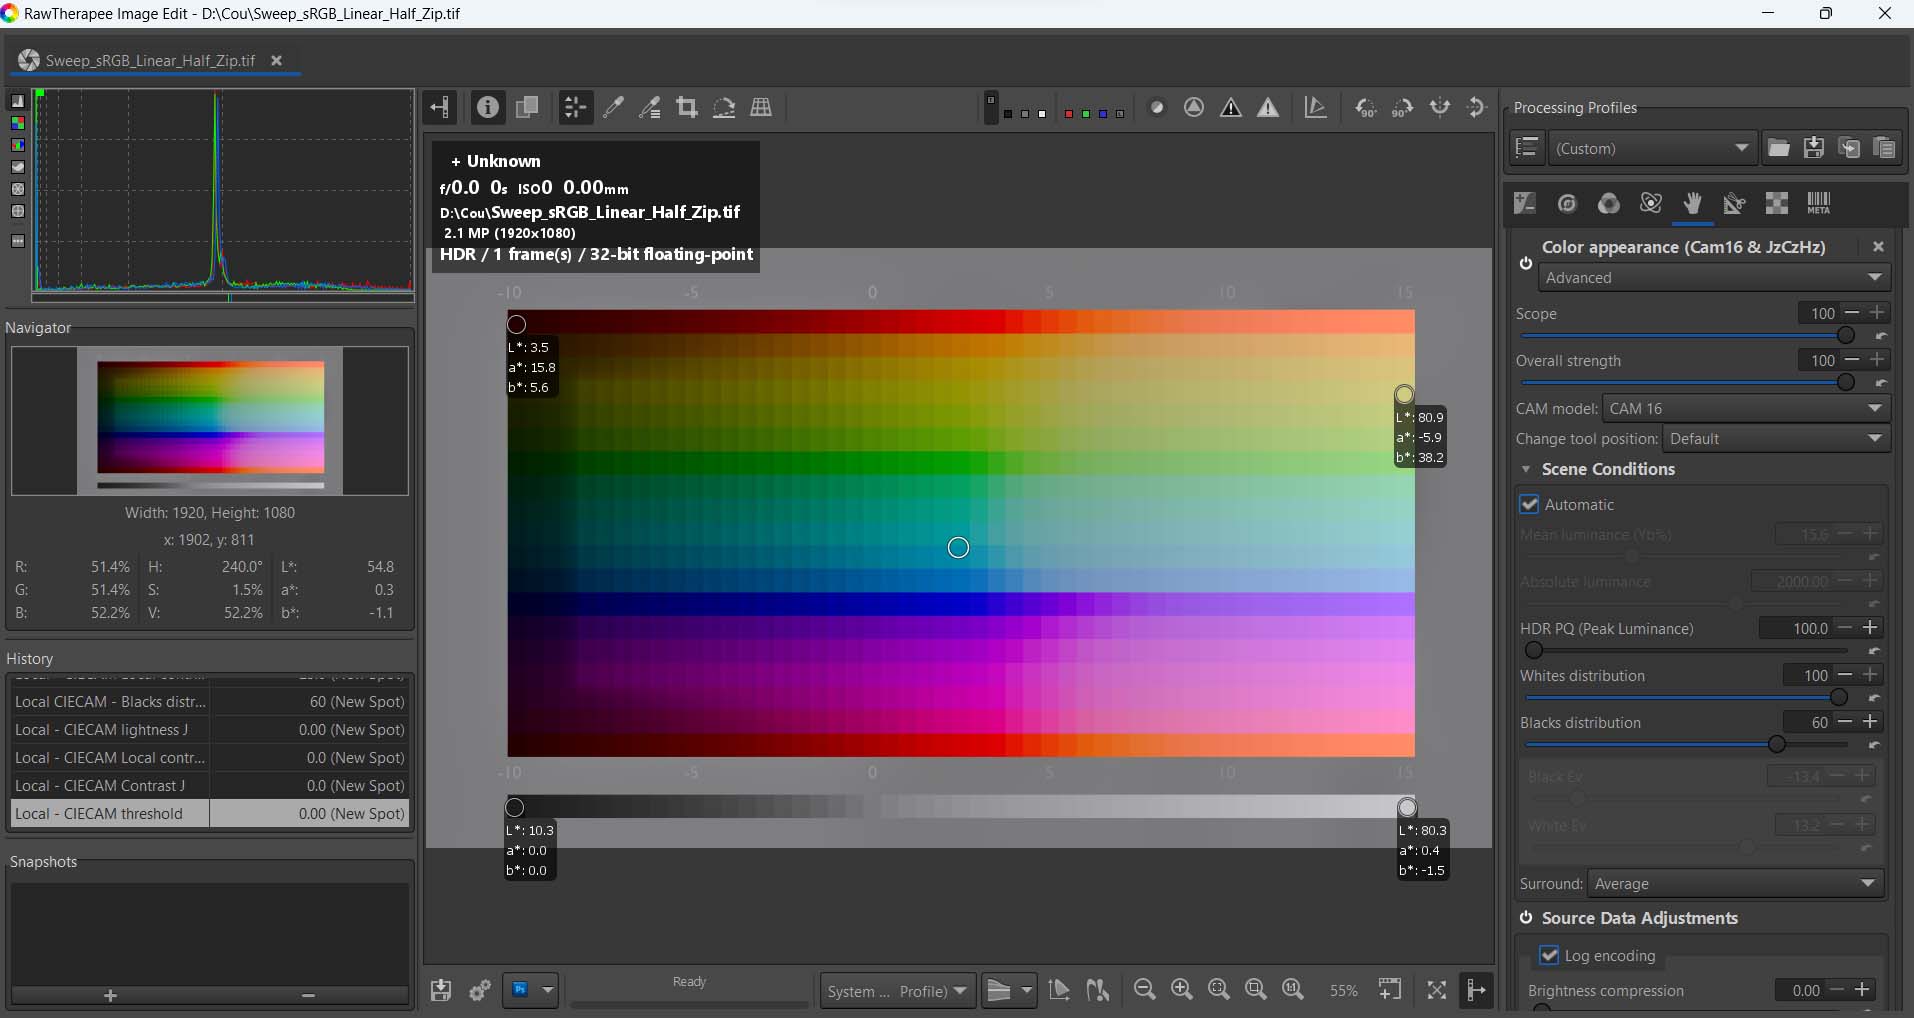
Task: Open before/after comparison view
Action: coord(527,107)
